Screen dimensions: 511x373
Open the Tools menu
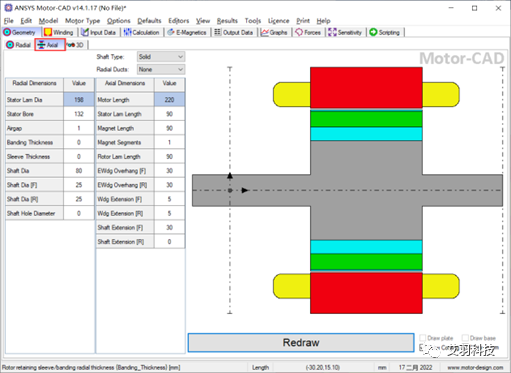click(x=253, y=21)
